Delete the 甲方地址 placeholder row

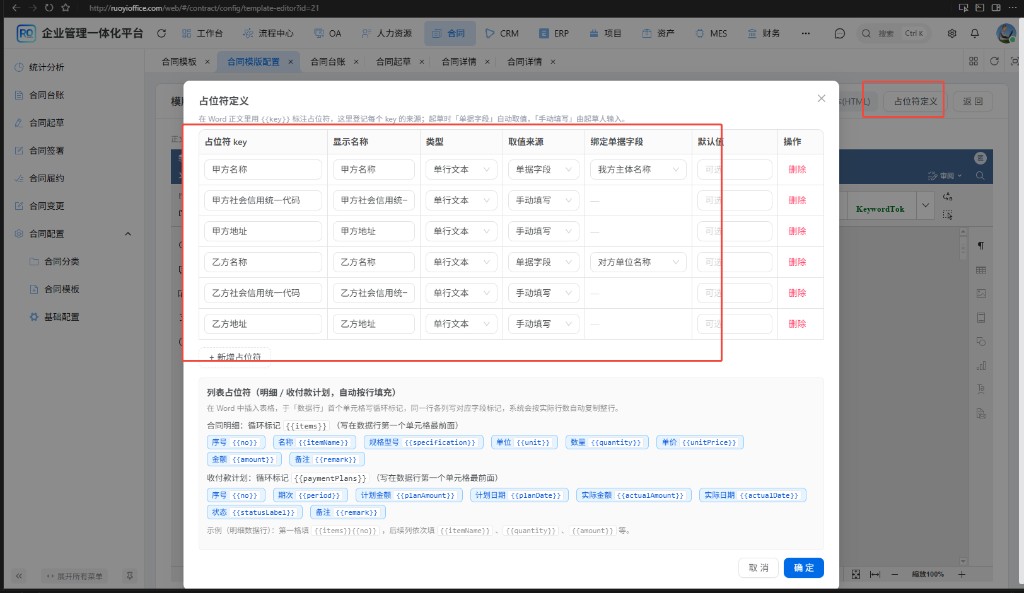click(x=797, y=231)
